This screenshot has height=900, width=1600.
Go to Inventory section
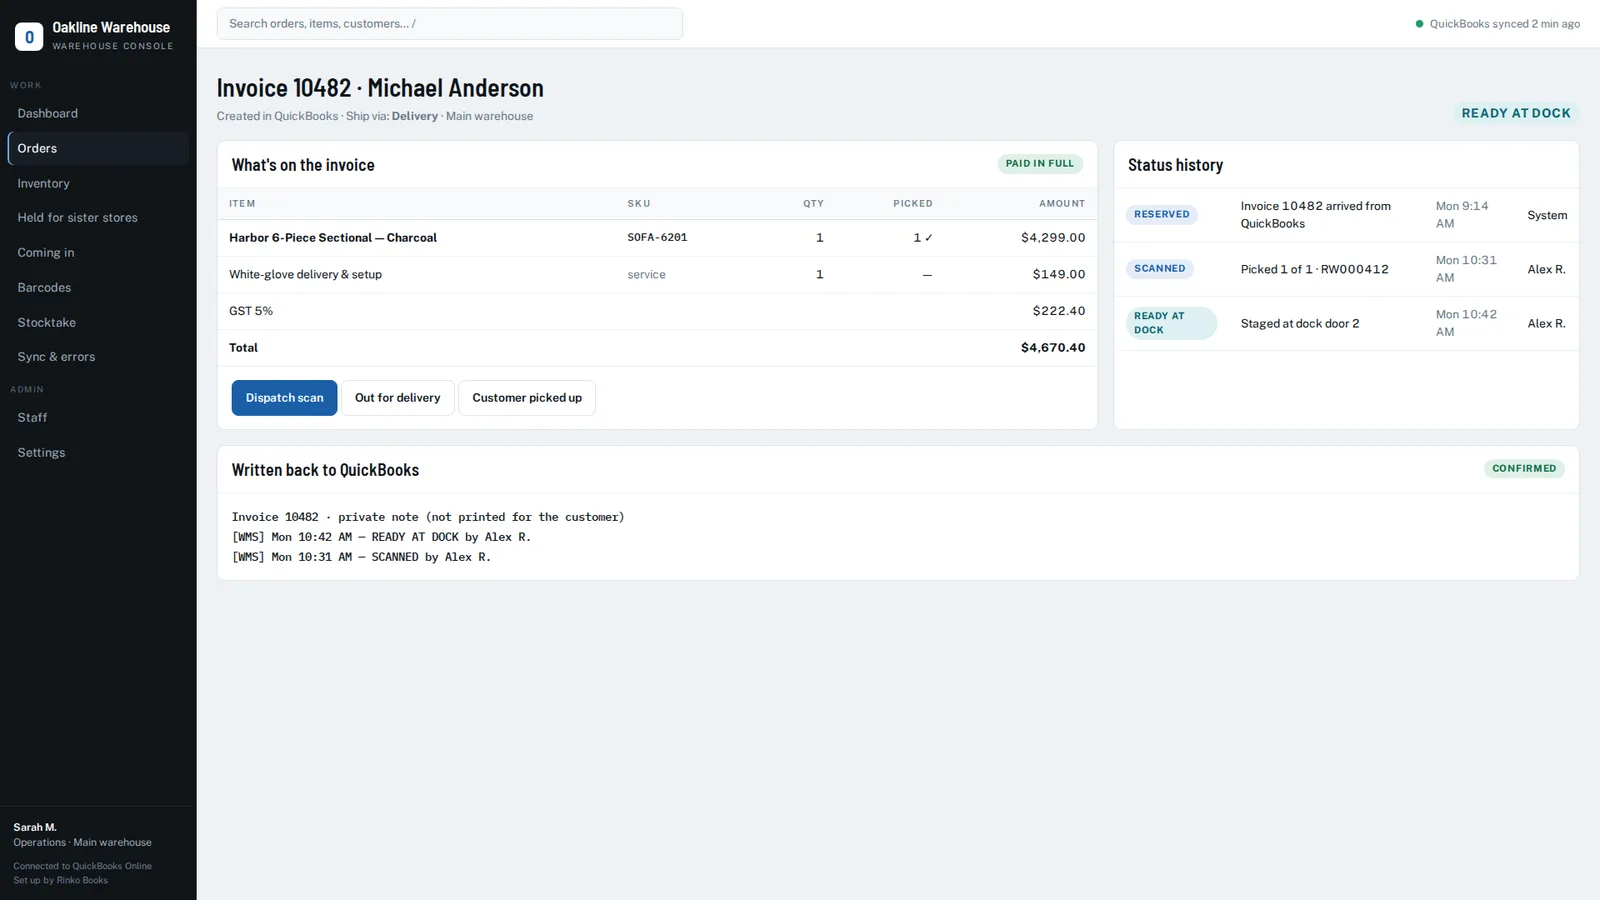tap(98, 183)
